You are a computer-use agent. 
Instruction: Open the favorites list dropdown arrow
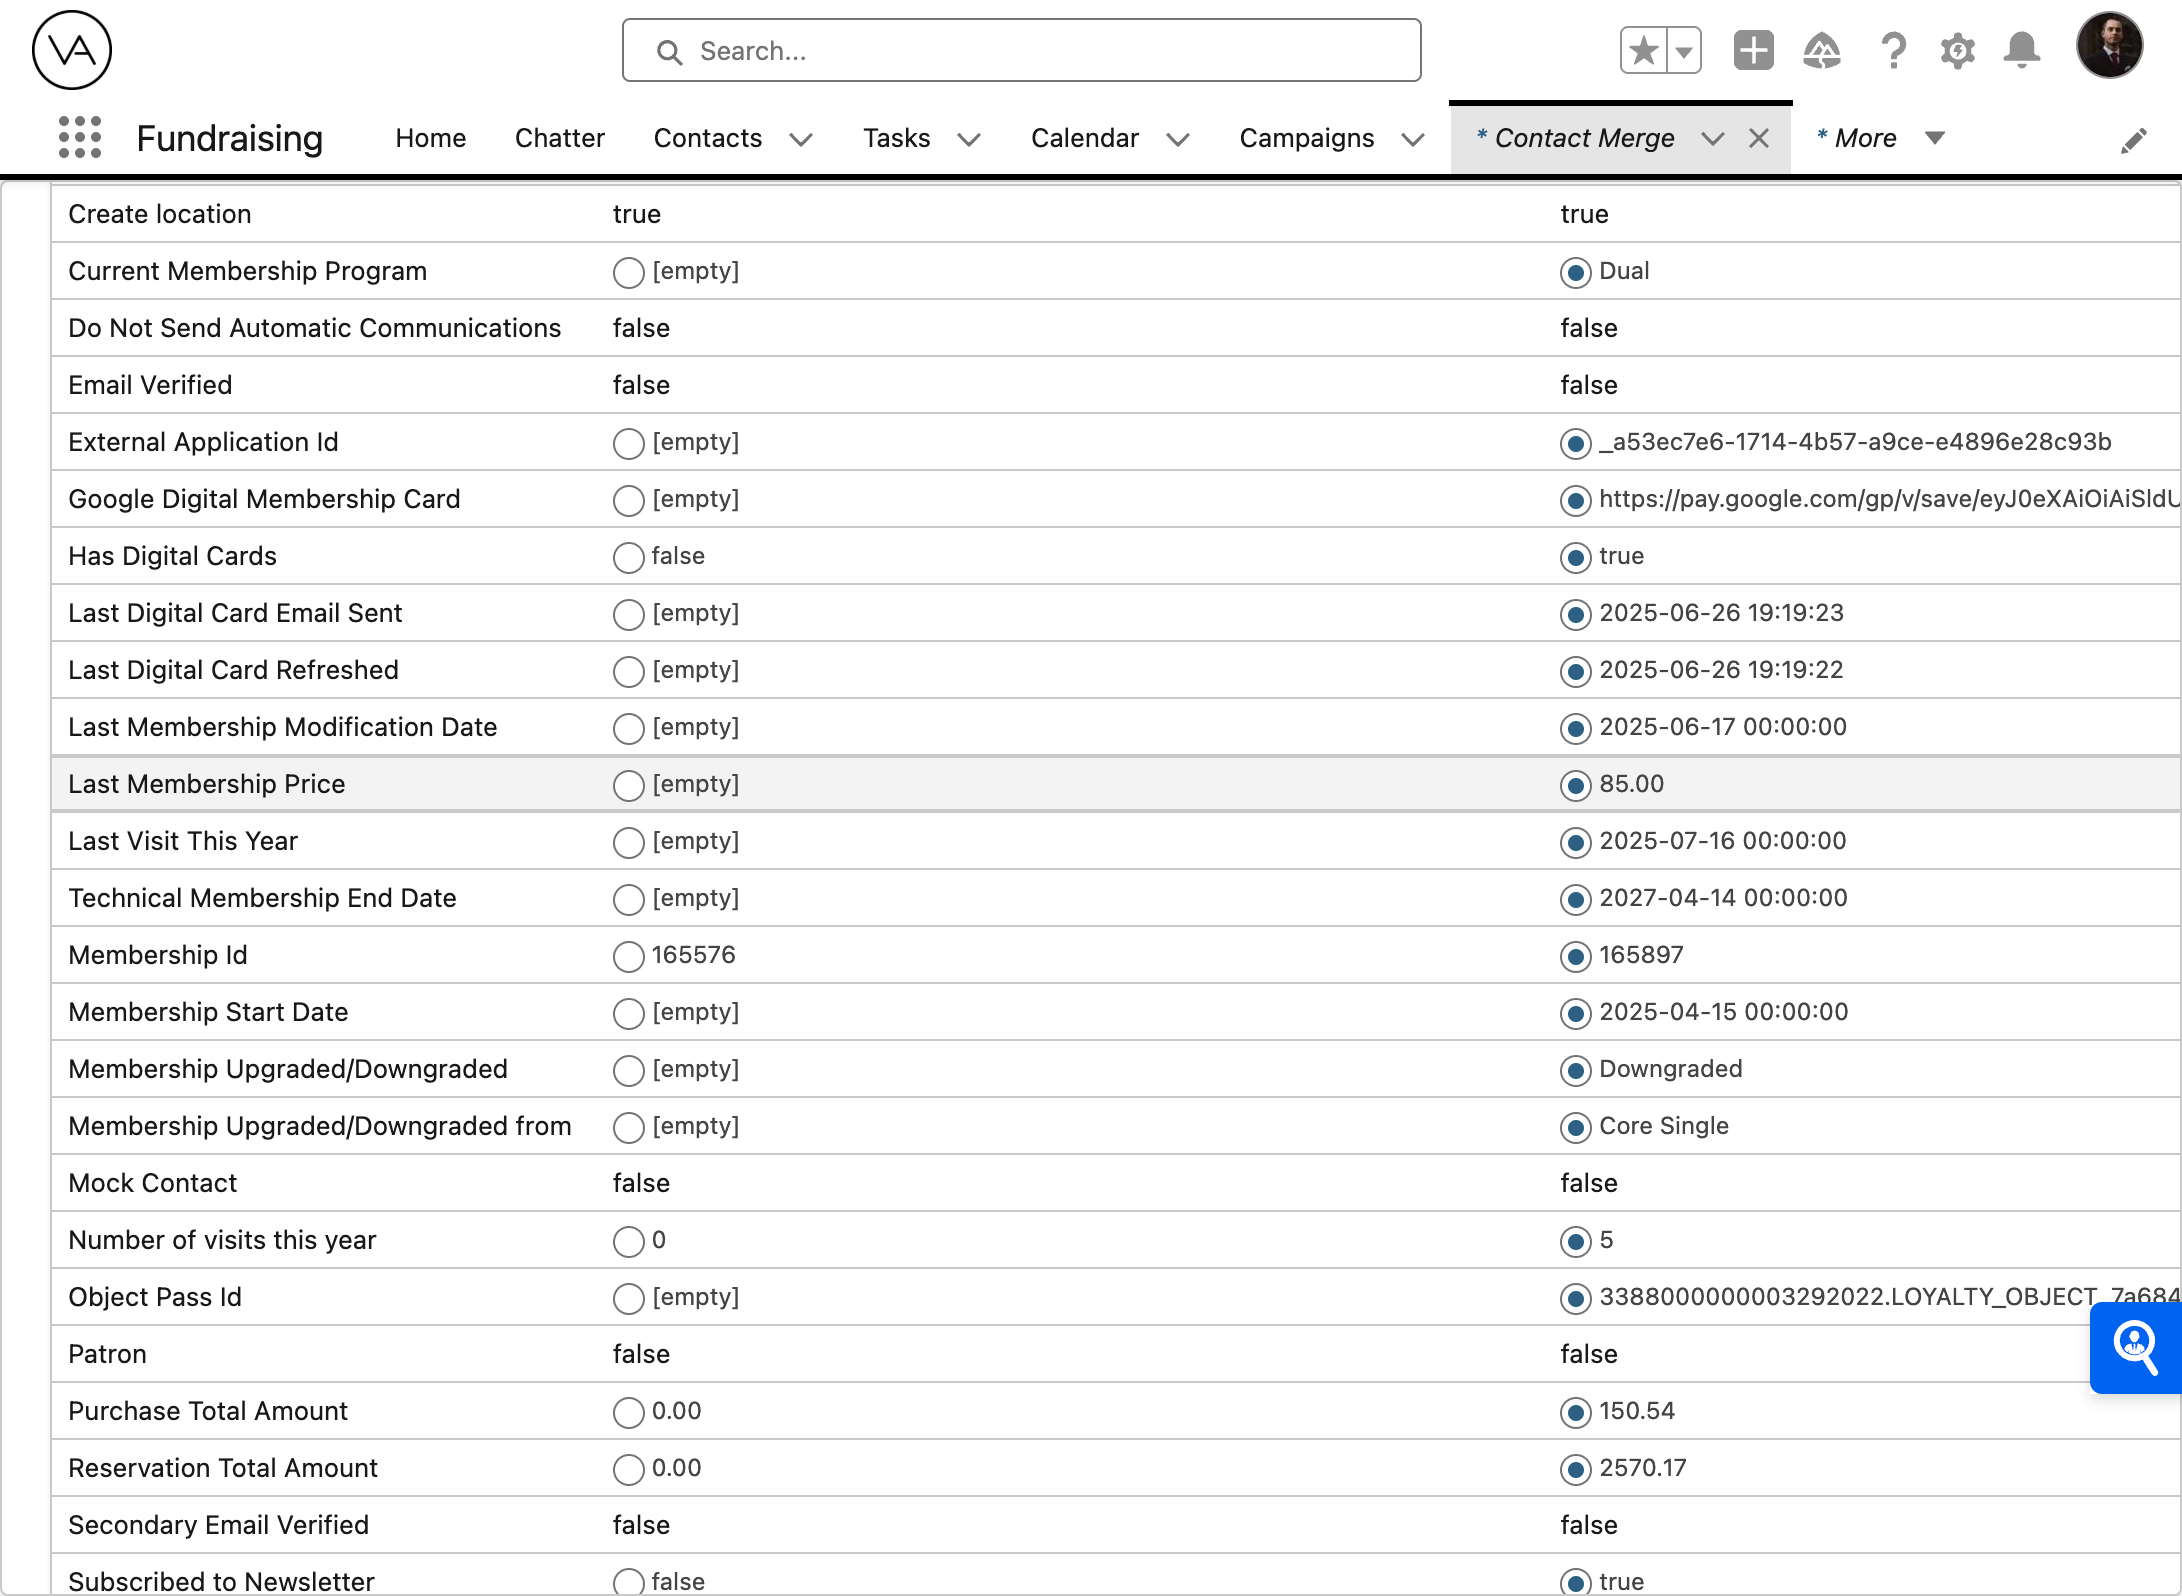(1684, 50)
